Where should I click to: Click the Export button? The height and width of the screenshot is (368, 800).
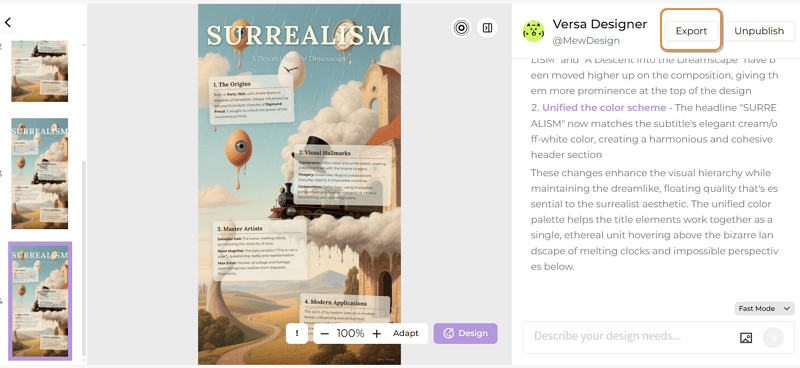(x=691, y=31)
